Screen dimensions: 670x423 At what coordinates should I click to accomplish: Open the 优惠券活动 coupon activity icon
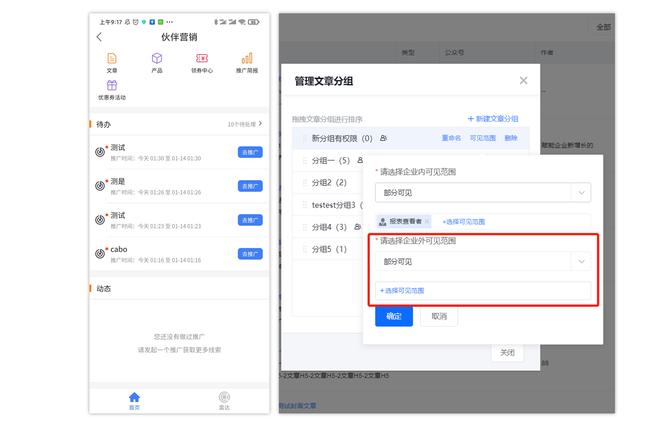[112, 89]
